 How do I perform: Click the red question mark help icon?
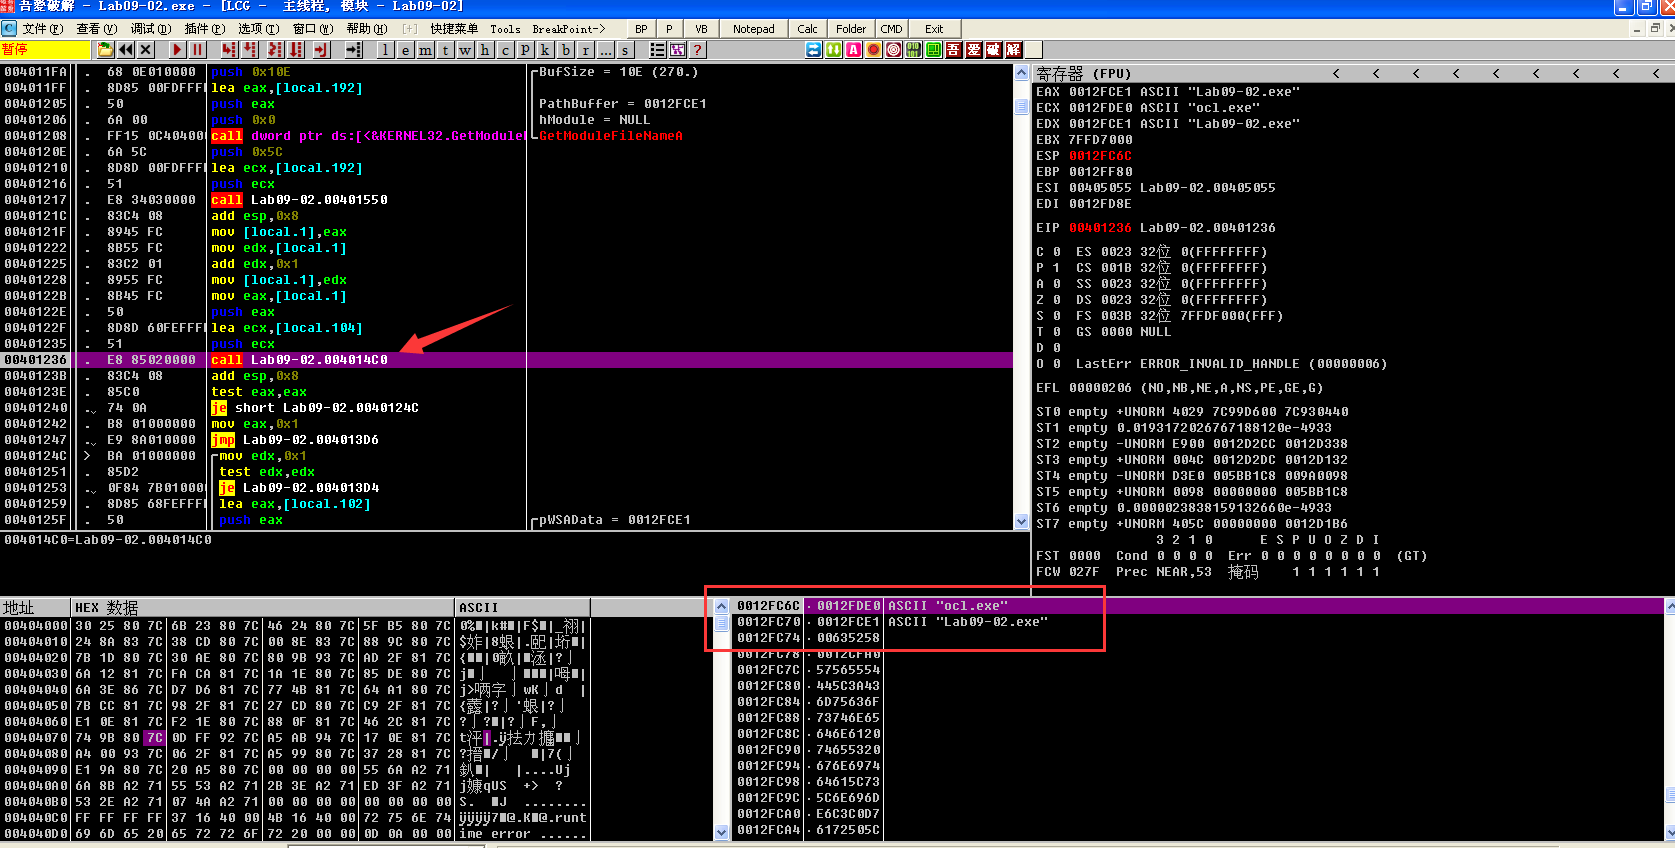tap(697, 49)
